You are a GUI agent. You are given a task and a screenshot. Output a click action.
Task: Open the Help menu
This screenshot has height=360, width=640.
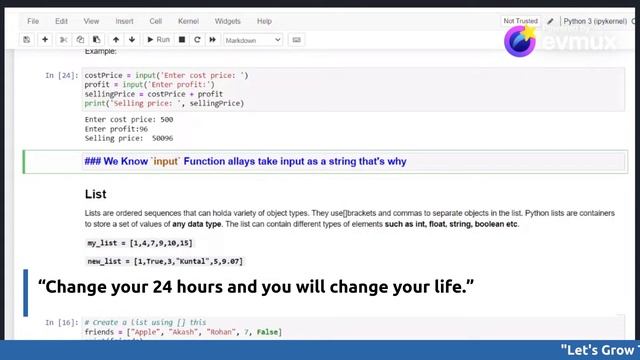[x=264, y=21]
